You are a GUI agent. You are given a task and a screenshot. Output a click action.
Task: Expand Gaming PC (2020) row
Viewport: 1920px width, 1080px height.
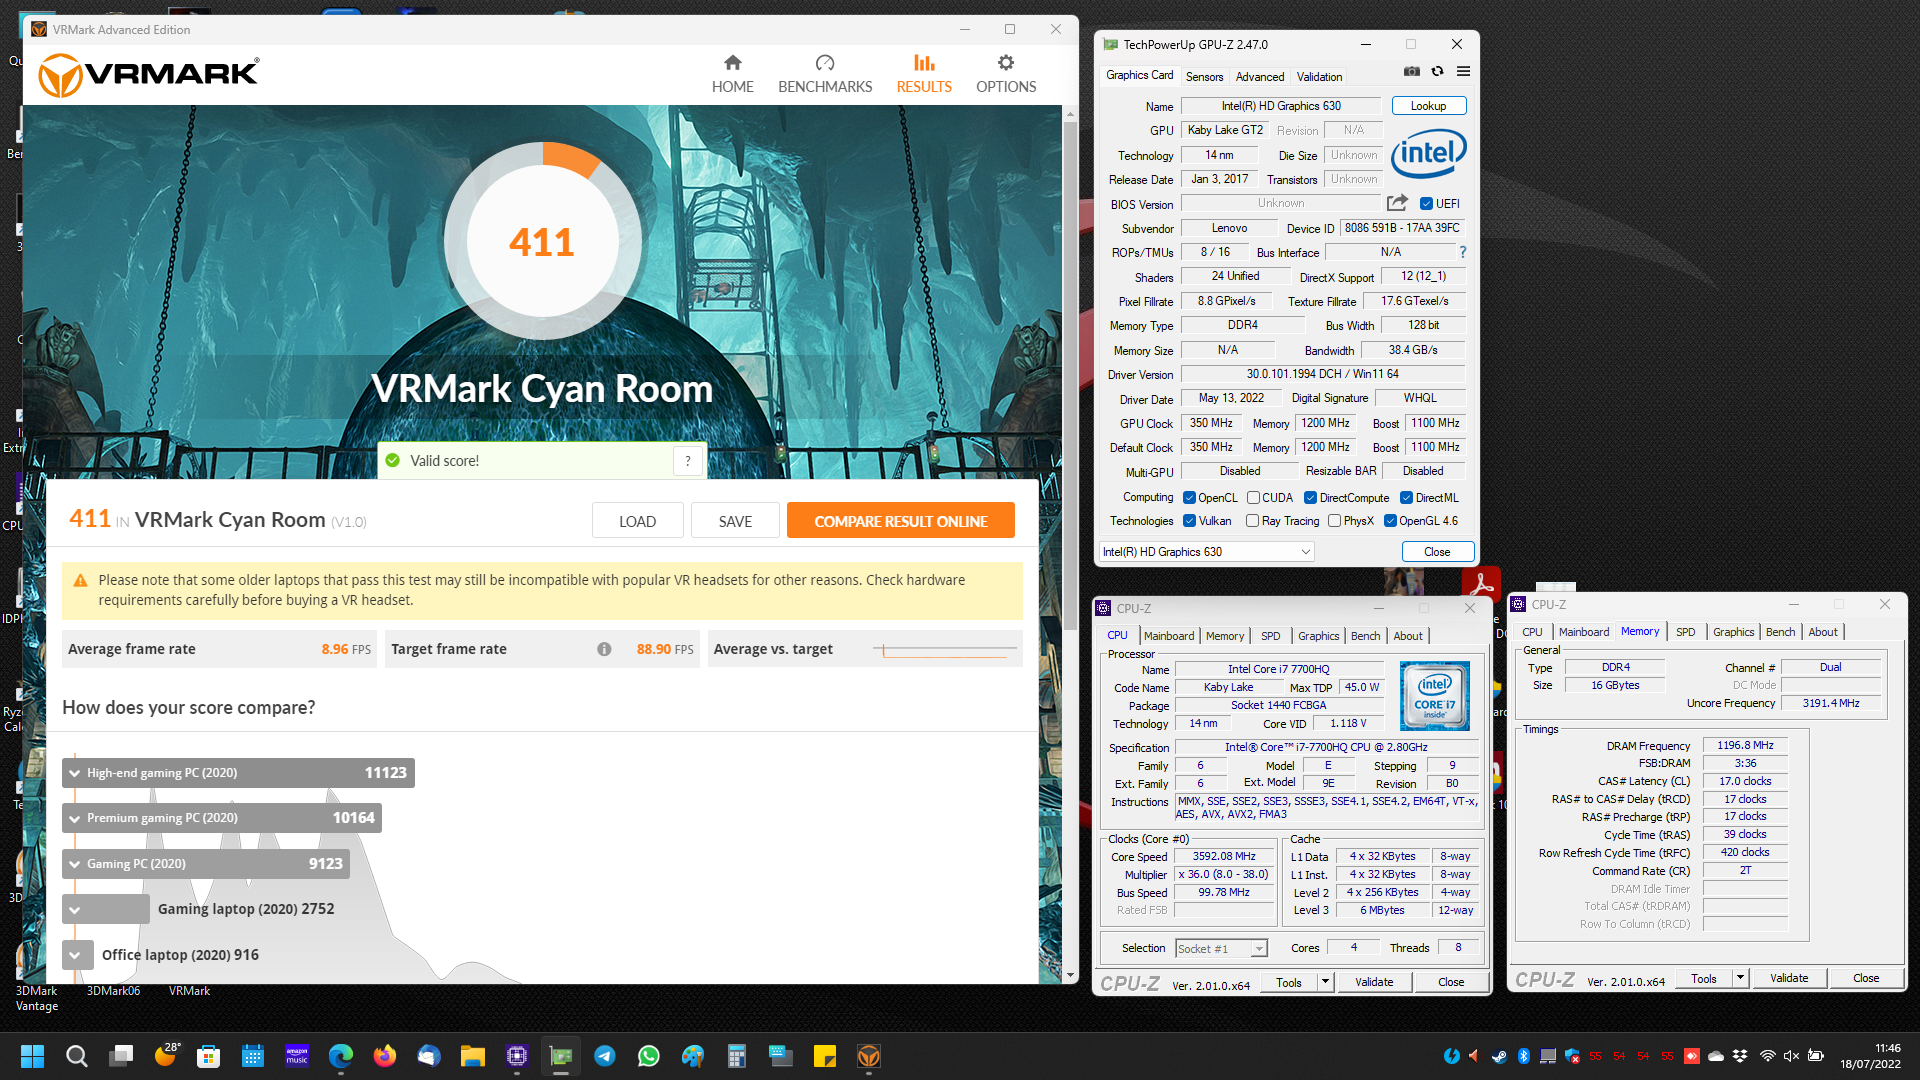[206, 864]
